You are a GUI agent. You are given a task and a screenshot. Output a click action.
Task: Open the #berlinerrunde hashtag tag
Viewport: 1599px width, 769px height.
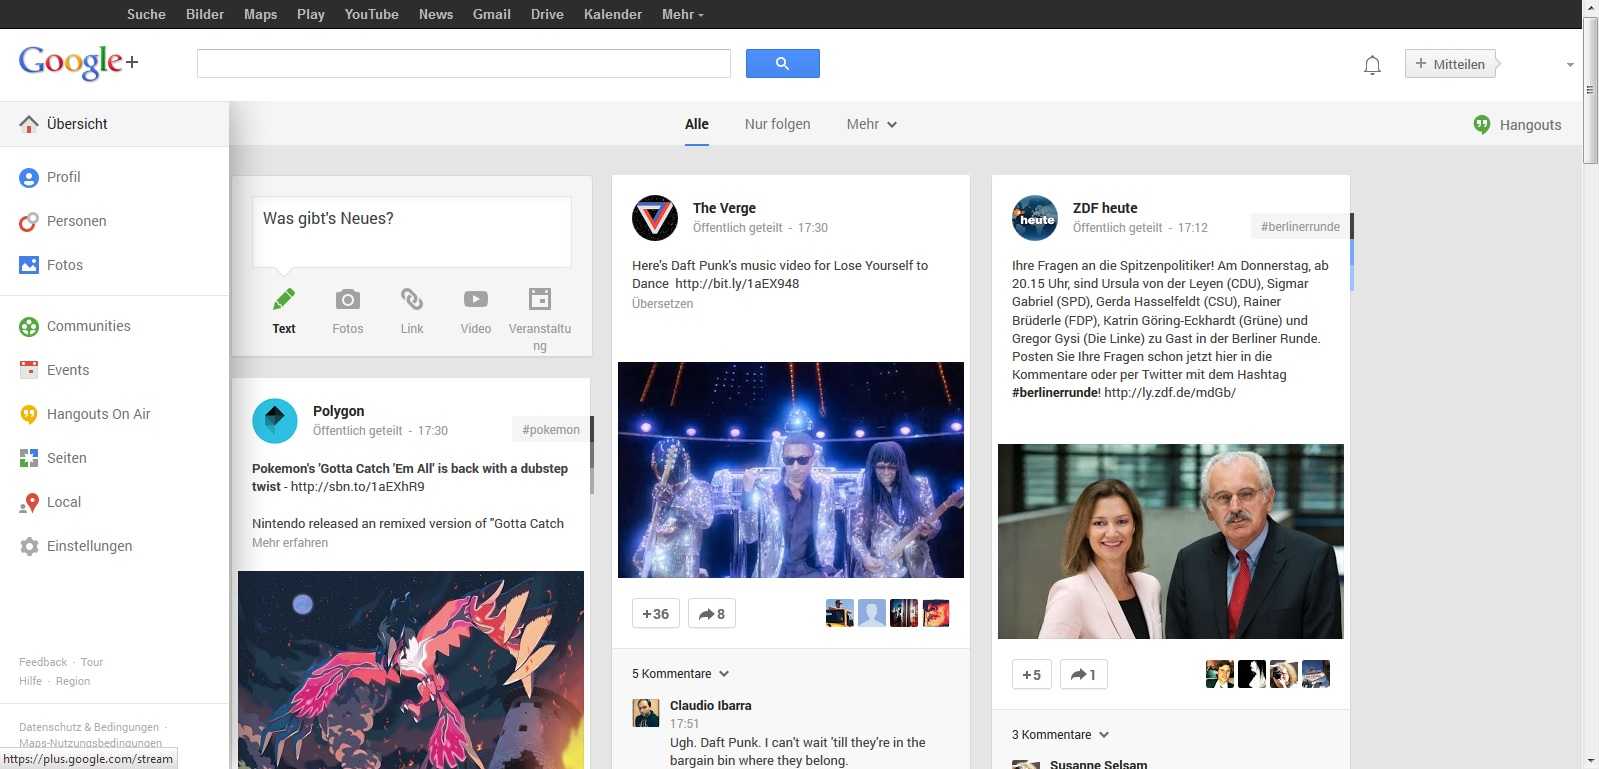click(1300, 227)
